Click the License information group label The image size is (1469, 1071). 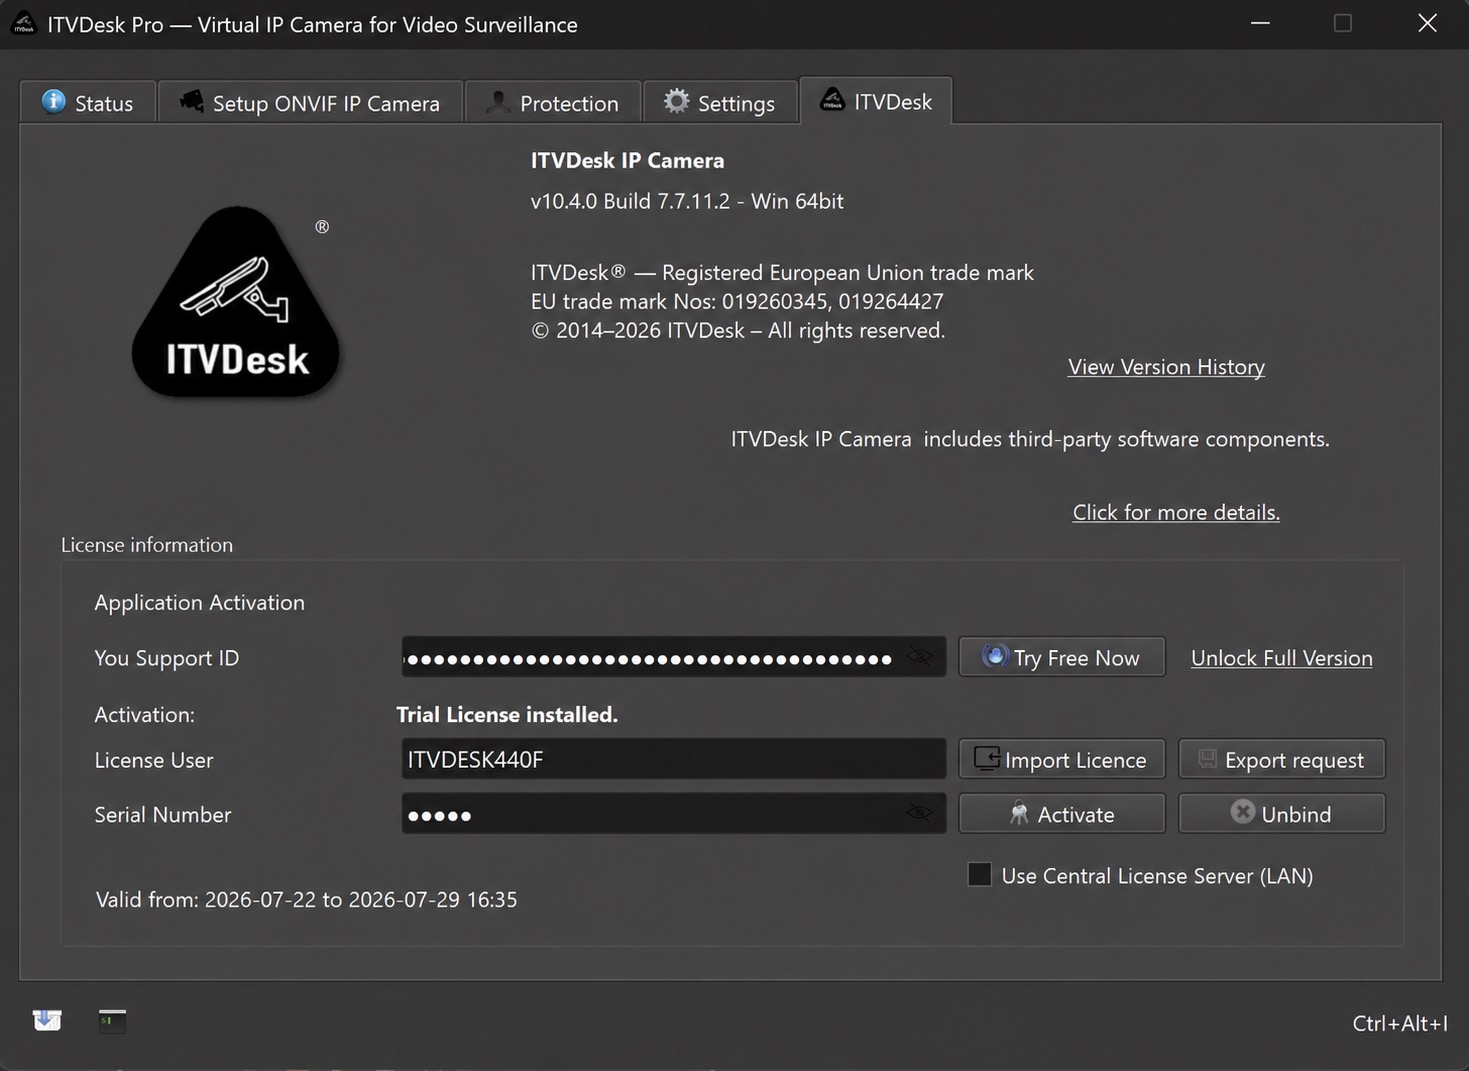click(x=147, y=544)
